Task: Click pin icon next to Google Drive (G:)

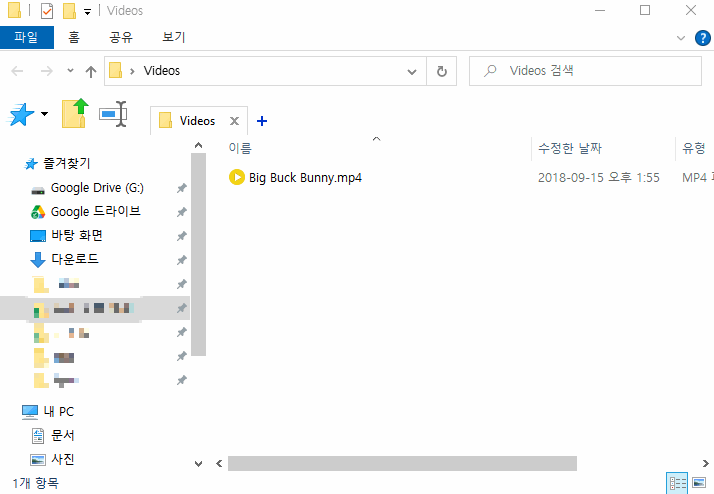Action: click(x=182, y=188)
